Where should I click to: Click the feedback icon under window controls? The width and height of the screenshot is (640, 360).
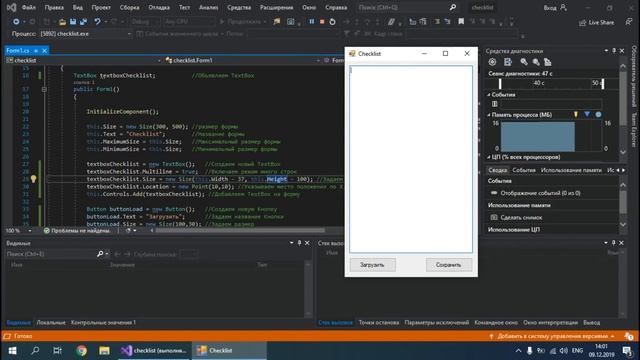629,22
